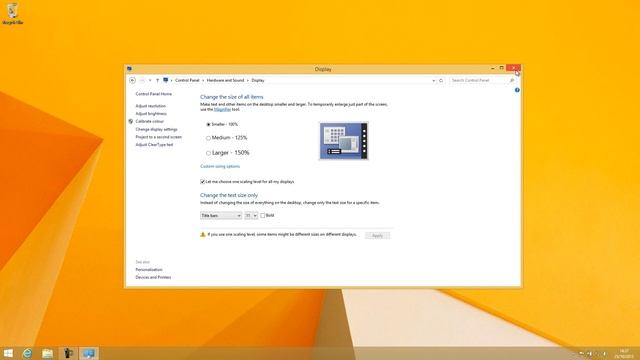
Task: Maximize the Display window
Action: (502, 68)
